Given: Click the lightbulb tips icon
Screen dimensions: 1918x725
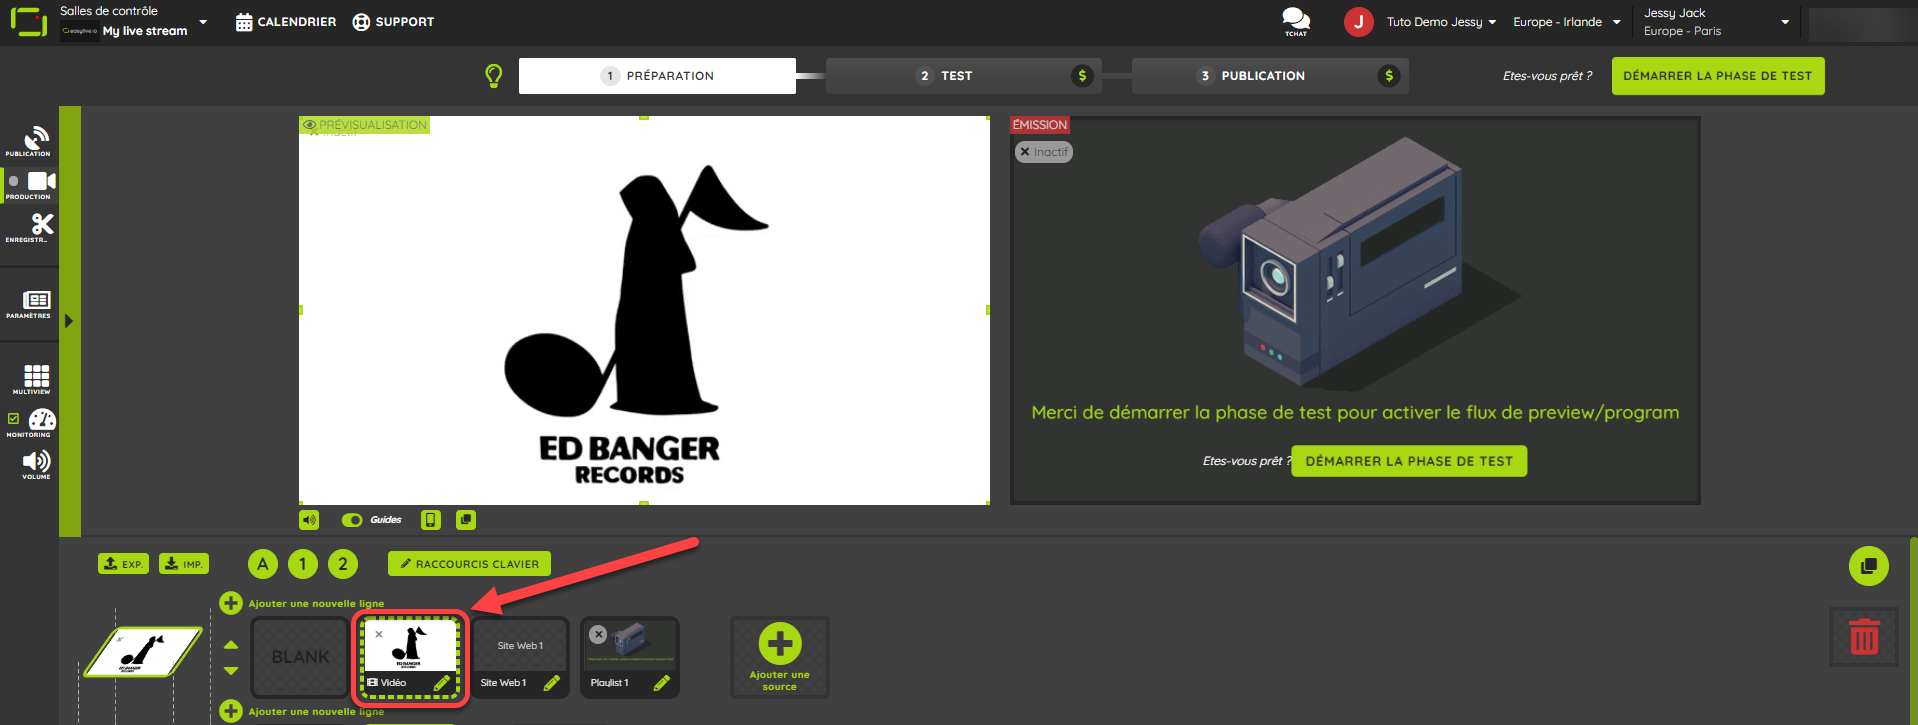Looking at the screenshot, I should tap(494, 76).
